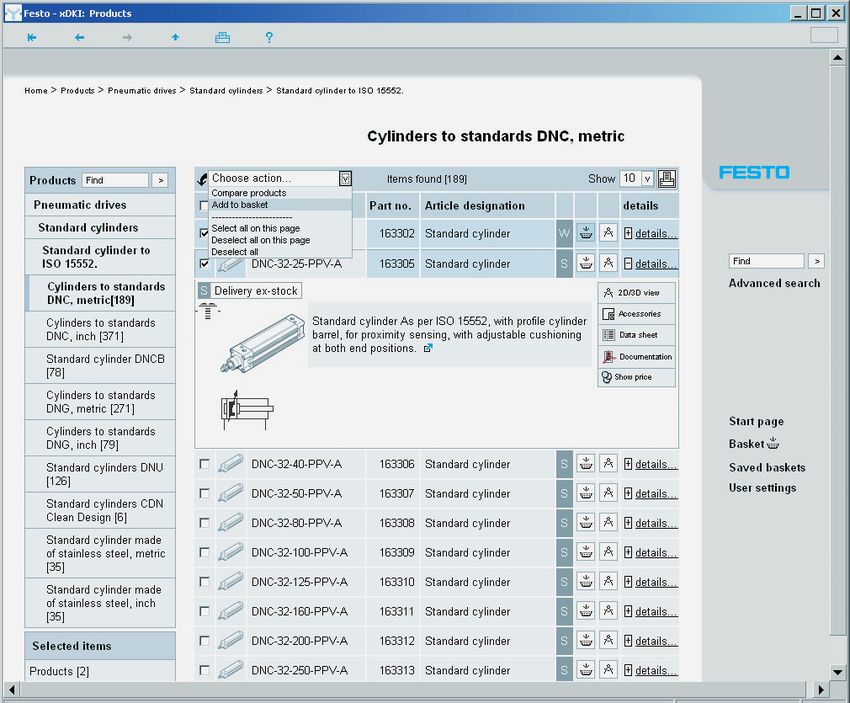Image resolution: width=850 pixels, height=703 pixels.
Task: Add DNC-32-50-PPV-A to basket
Action: [x=585, y=493]
